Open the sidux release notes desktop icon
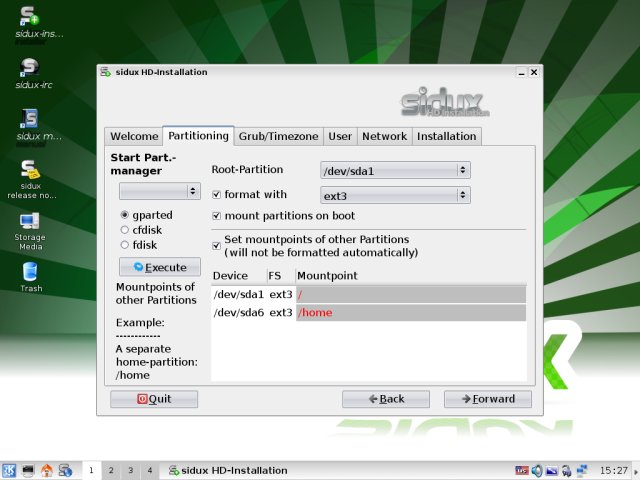 pyautogui.click(x=29, y=170)
